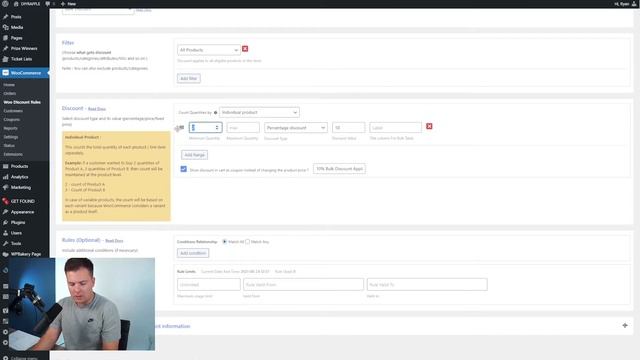Click the user greeting in admin bar
This screenshot has height=360, width=640.
[625, 4]
